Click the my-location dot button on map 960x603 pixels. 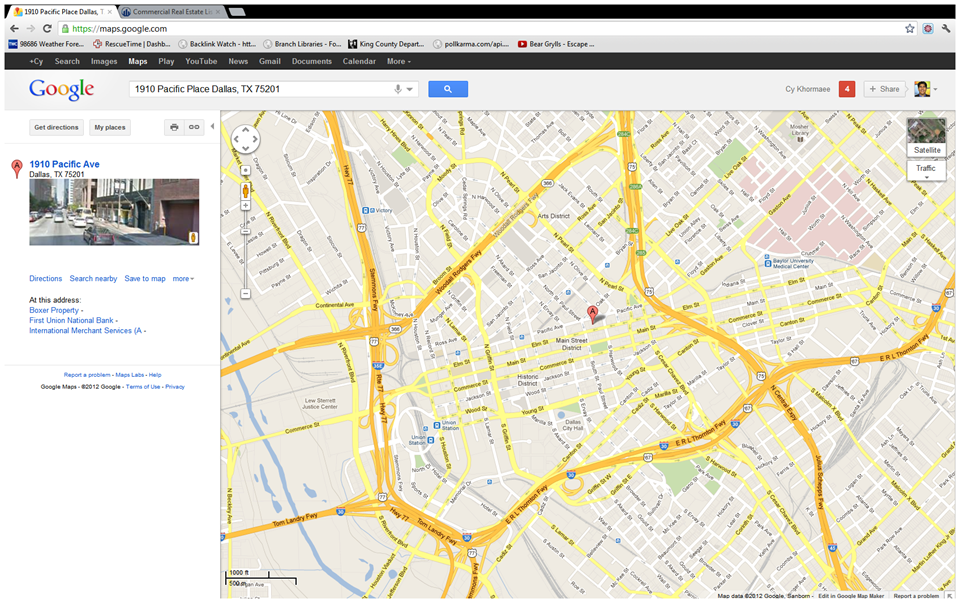coord(246,170)
